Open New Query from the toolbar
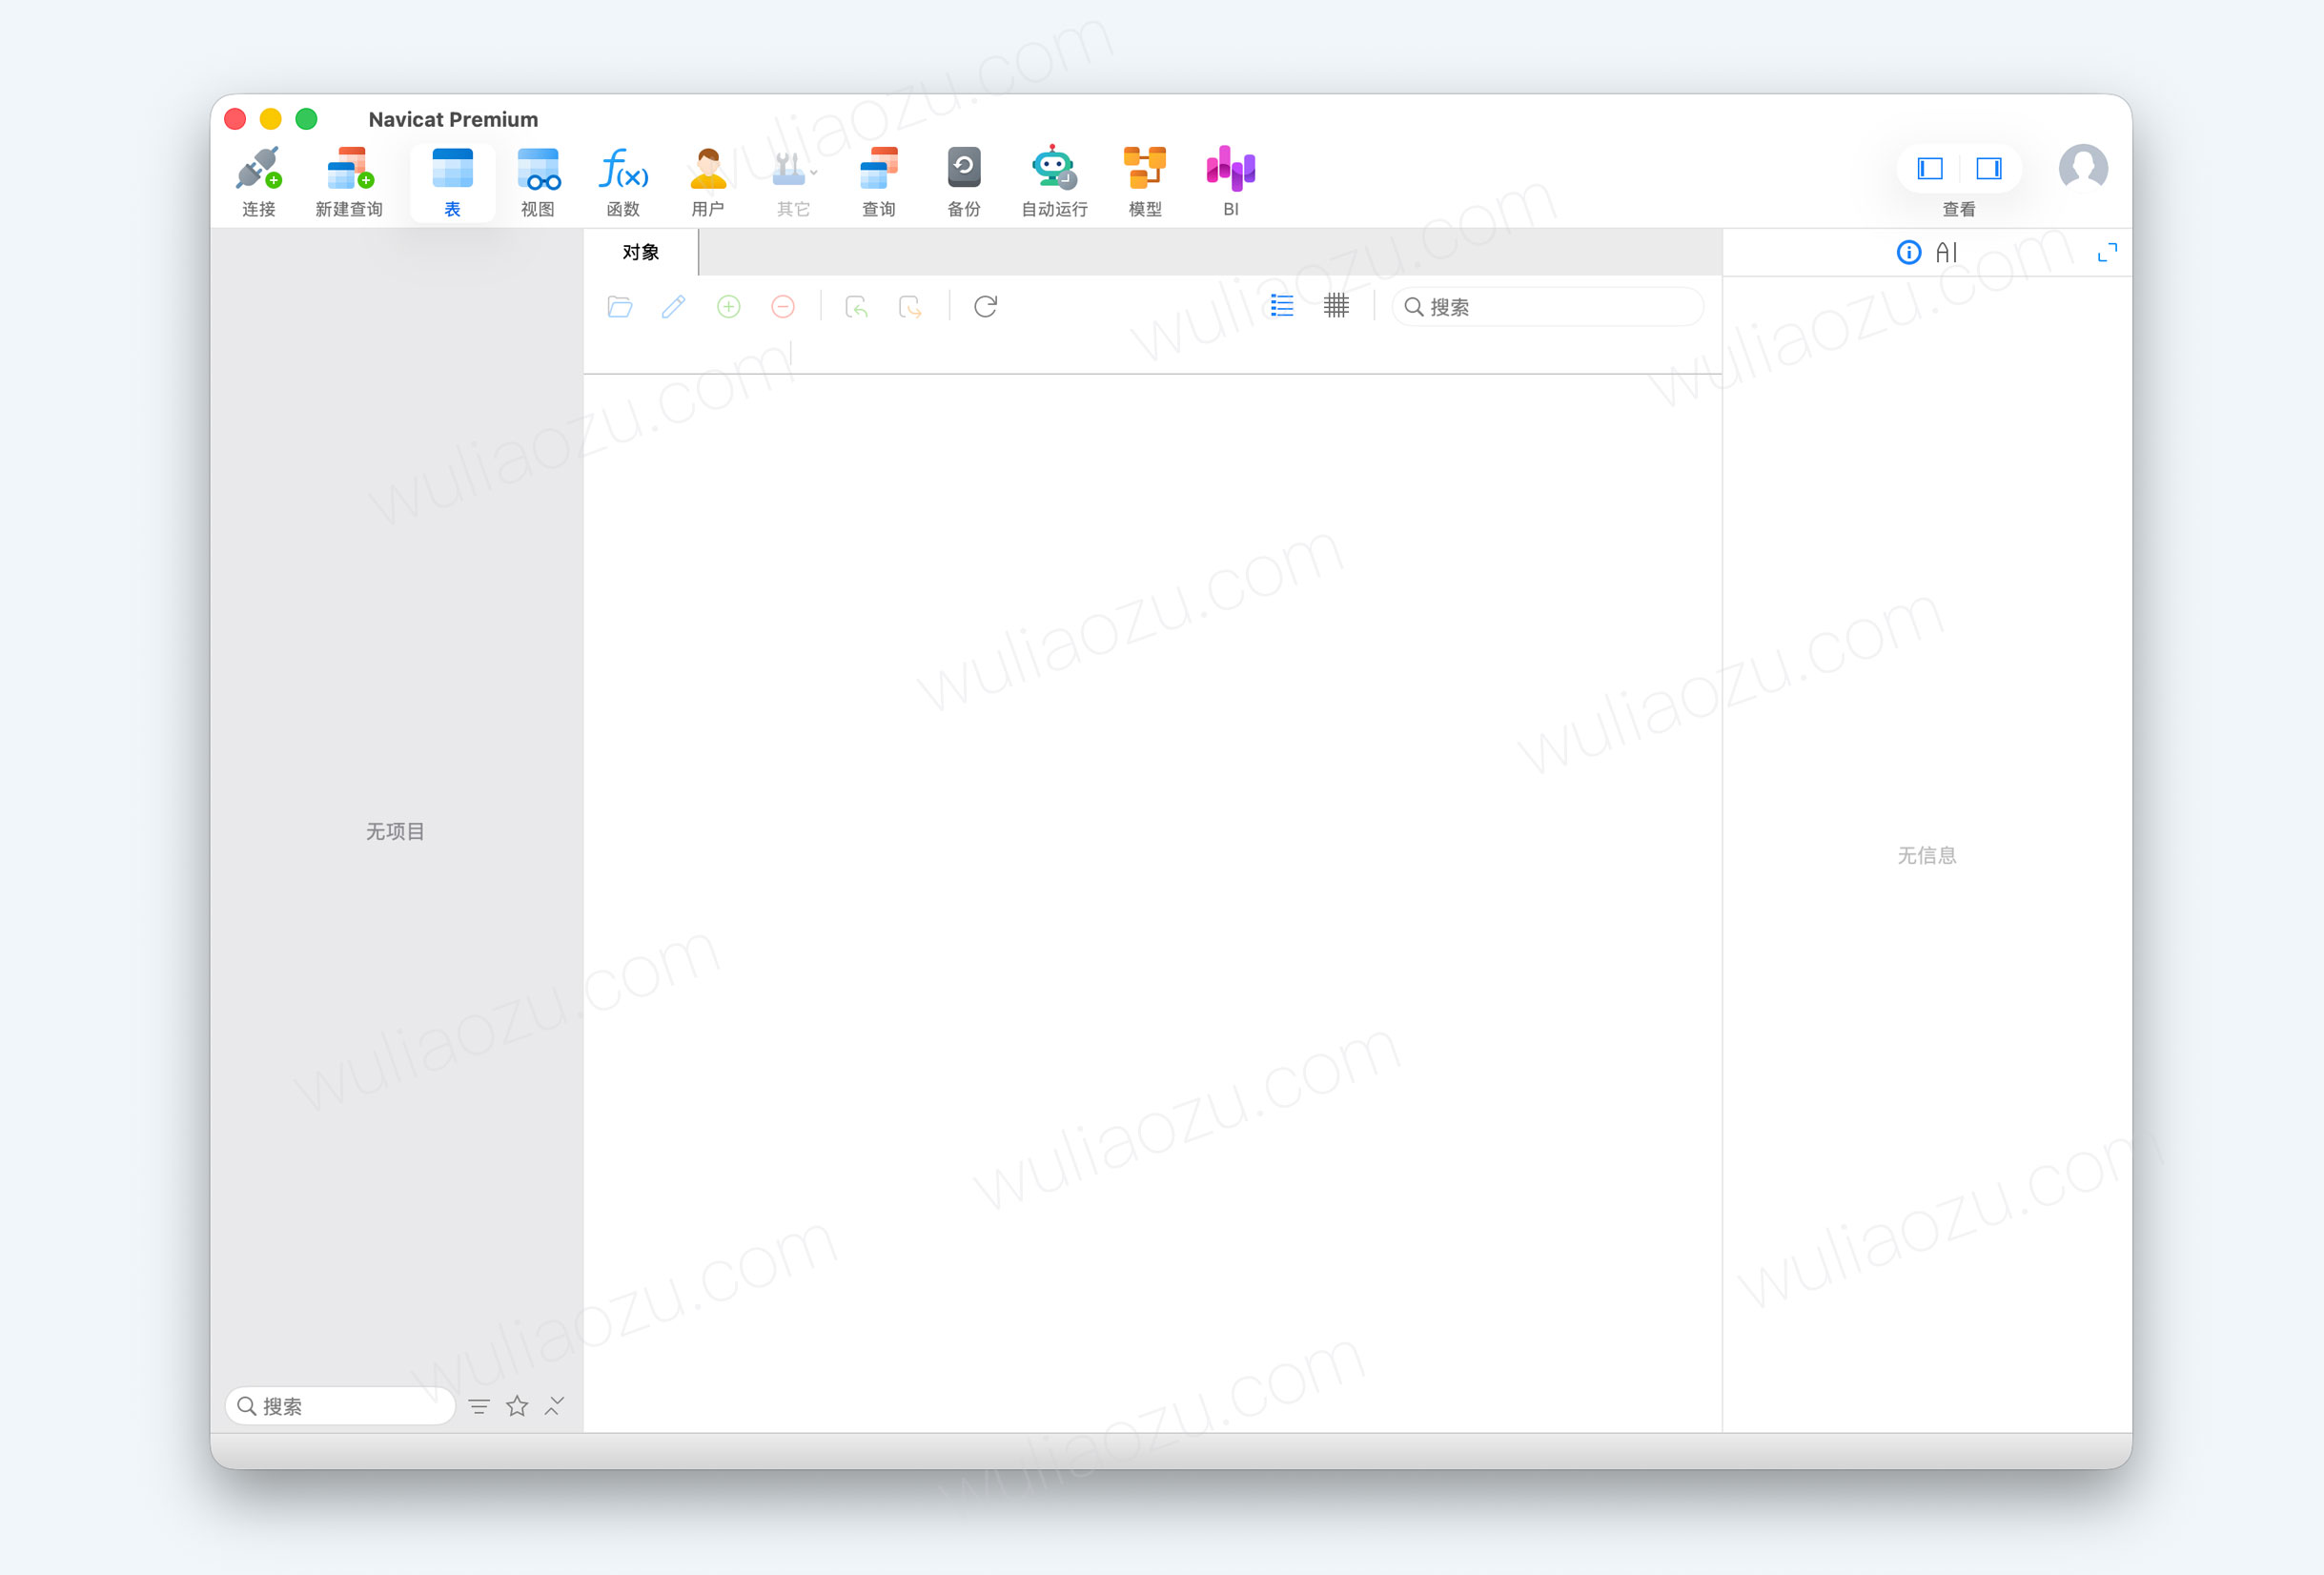Viewport: 2324px width, 1575px height. coord(349,170)
